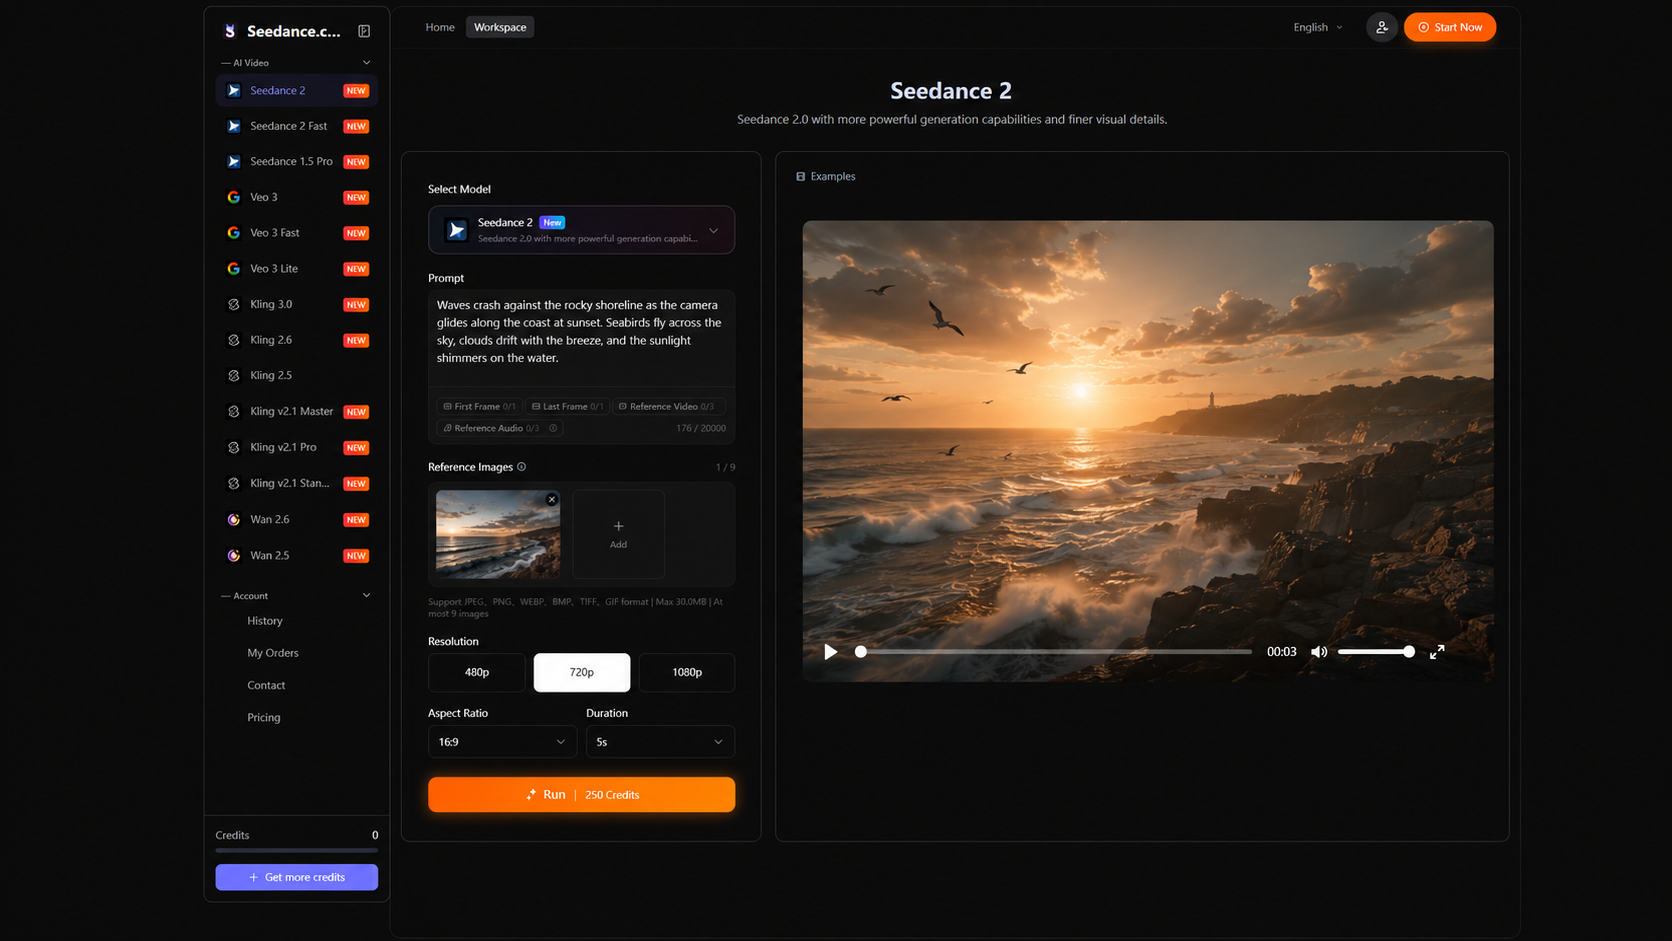Image resolution: width=1672 pixels, height=941 pixels.
Task: Click the Seedance 2 sidebar icon
Action: pyautogui.click(x=234, y=90)
